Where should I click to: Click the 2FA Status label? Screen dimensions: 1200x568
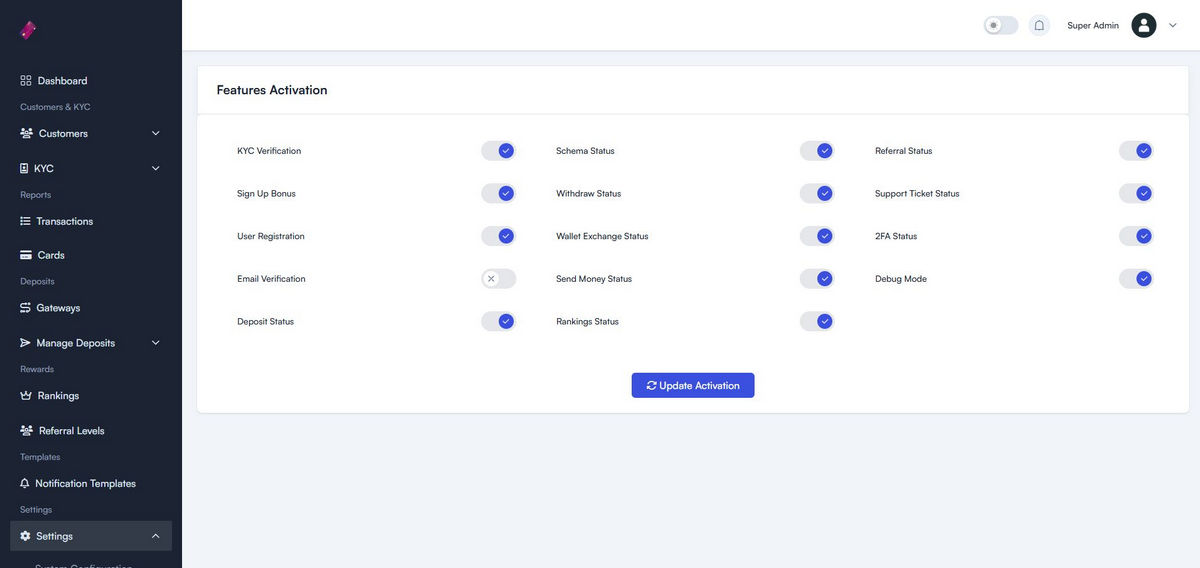pos(896,236)
